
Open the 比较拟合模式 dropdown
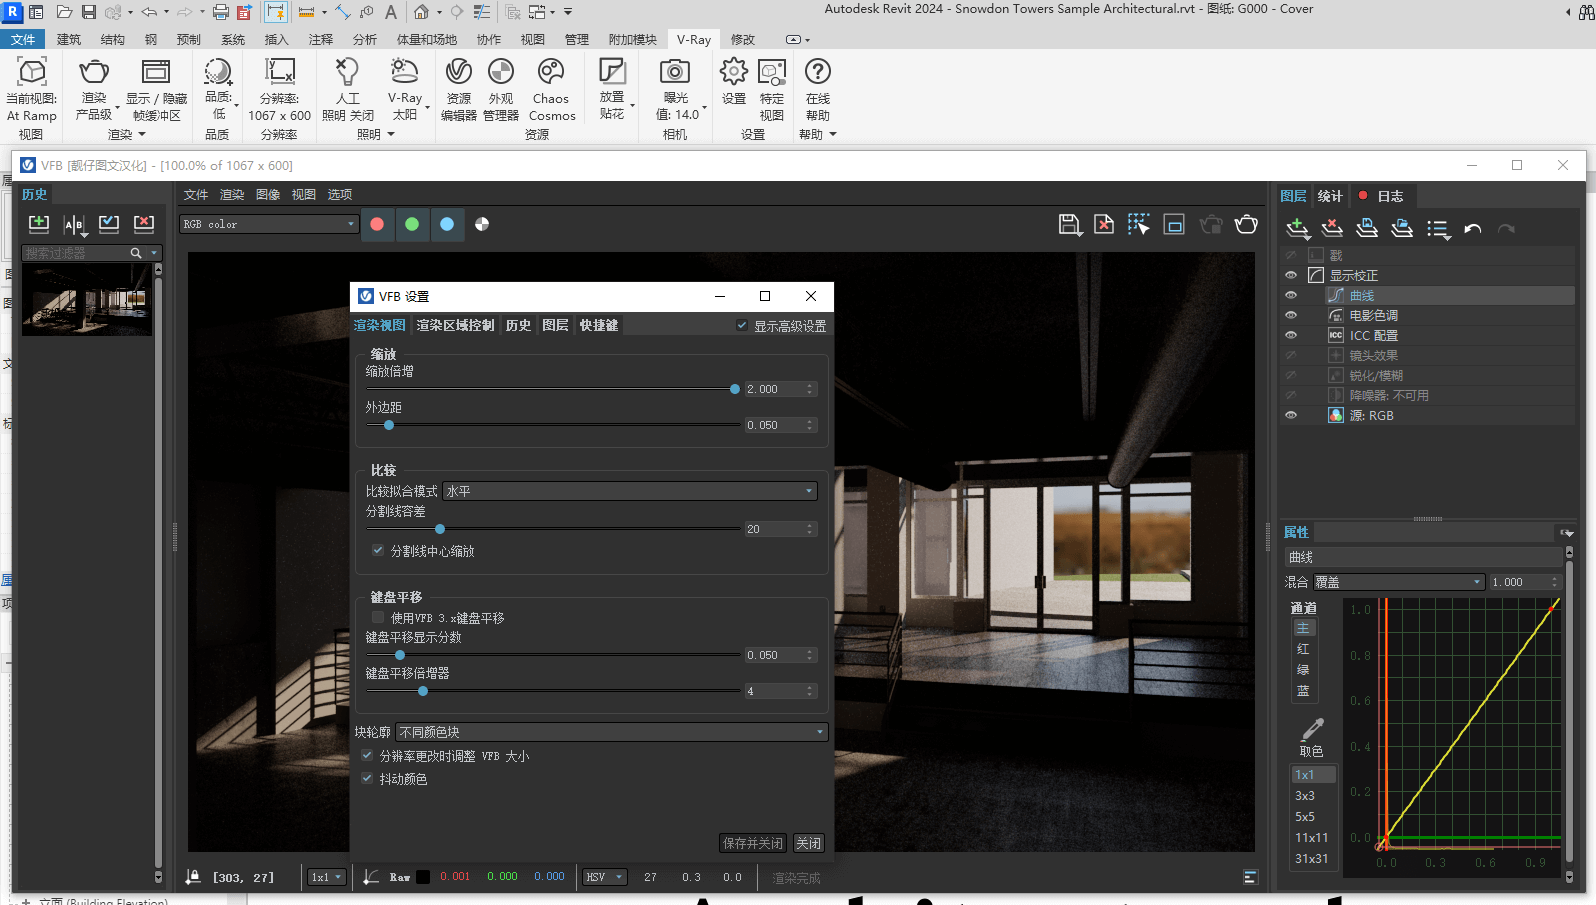tap(630, 491)
